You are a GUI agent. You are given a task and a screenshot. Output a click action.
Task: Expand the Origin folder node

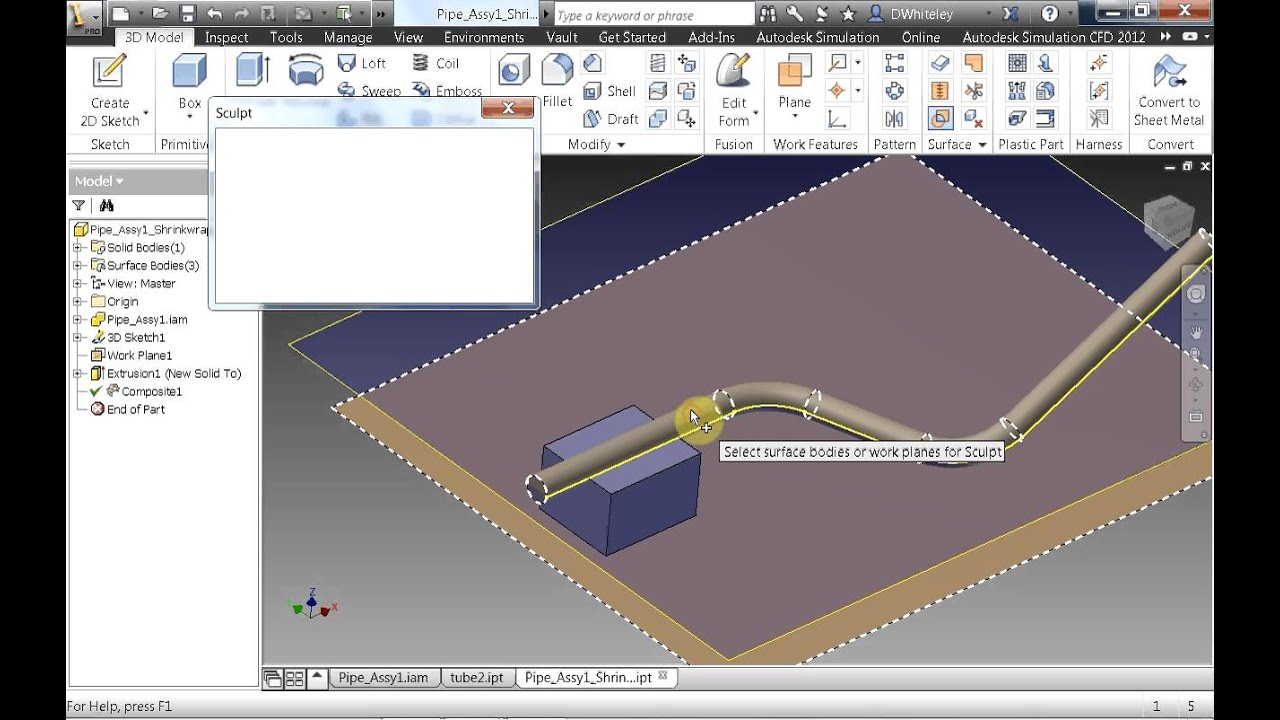[78, 302]
